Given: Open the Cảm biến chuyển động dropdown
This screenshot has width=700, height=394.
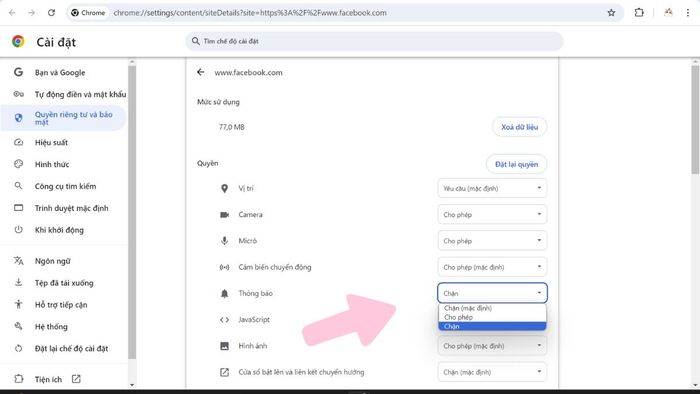Looking at the screenshot, I should click(492, 267).
